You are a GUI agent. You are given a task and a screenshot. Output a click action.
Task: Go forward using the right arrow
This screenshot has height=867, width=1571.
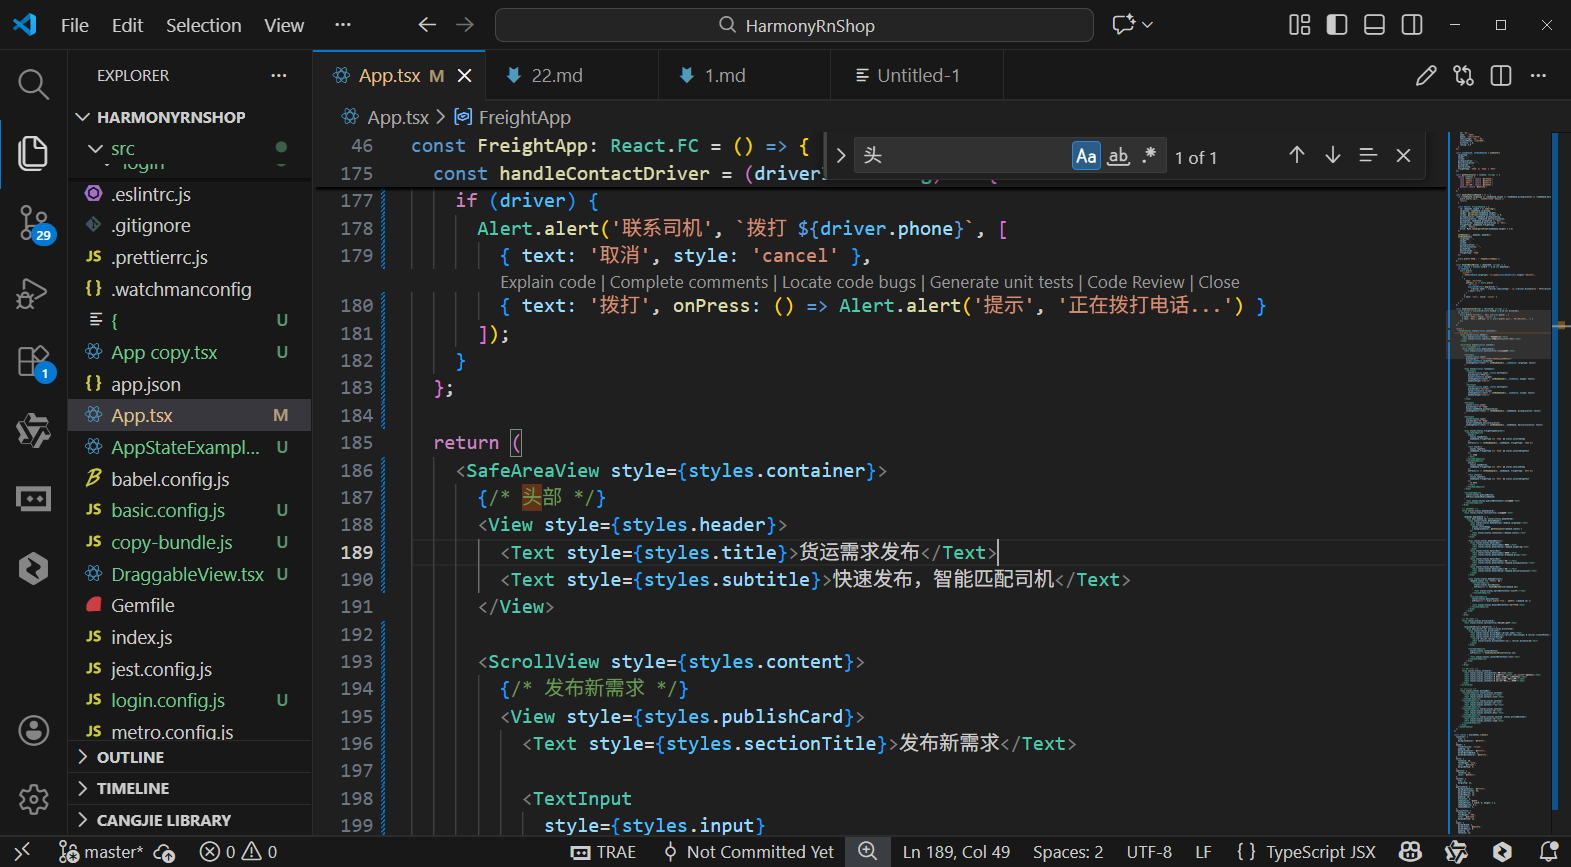click(x=465, y=25)
